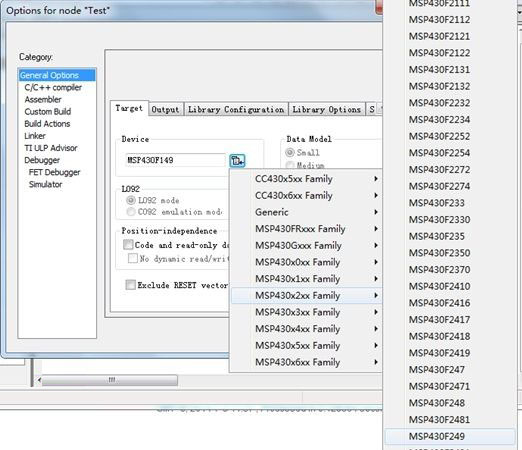522x450 pixels.
Task: Expand CC430x5xx Family submenu
Action: (306, 179)
